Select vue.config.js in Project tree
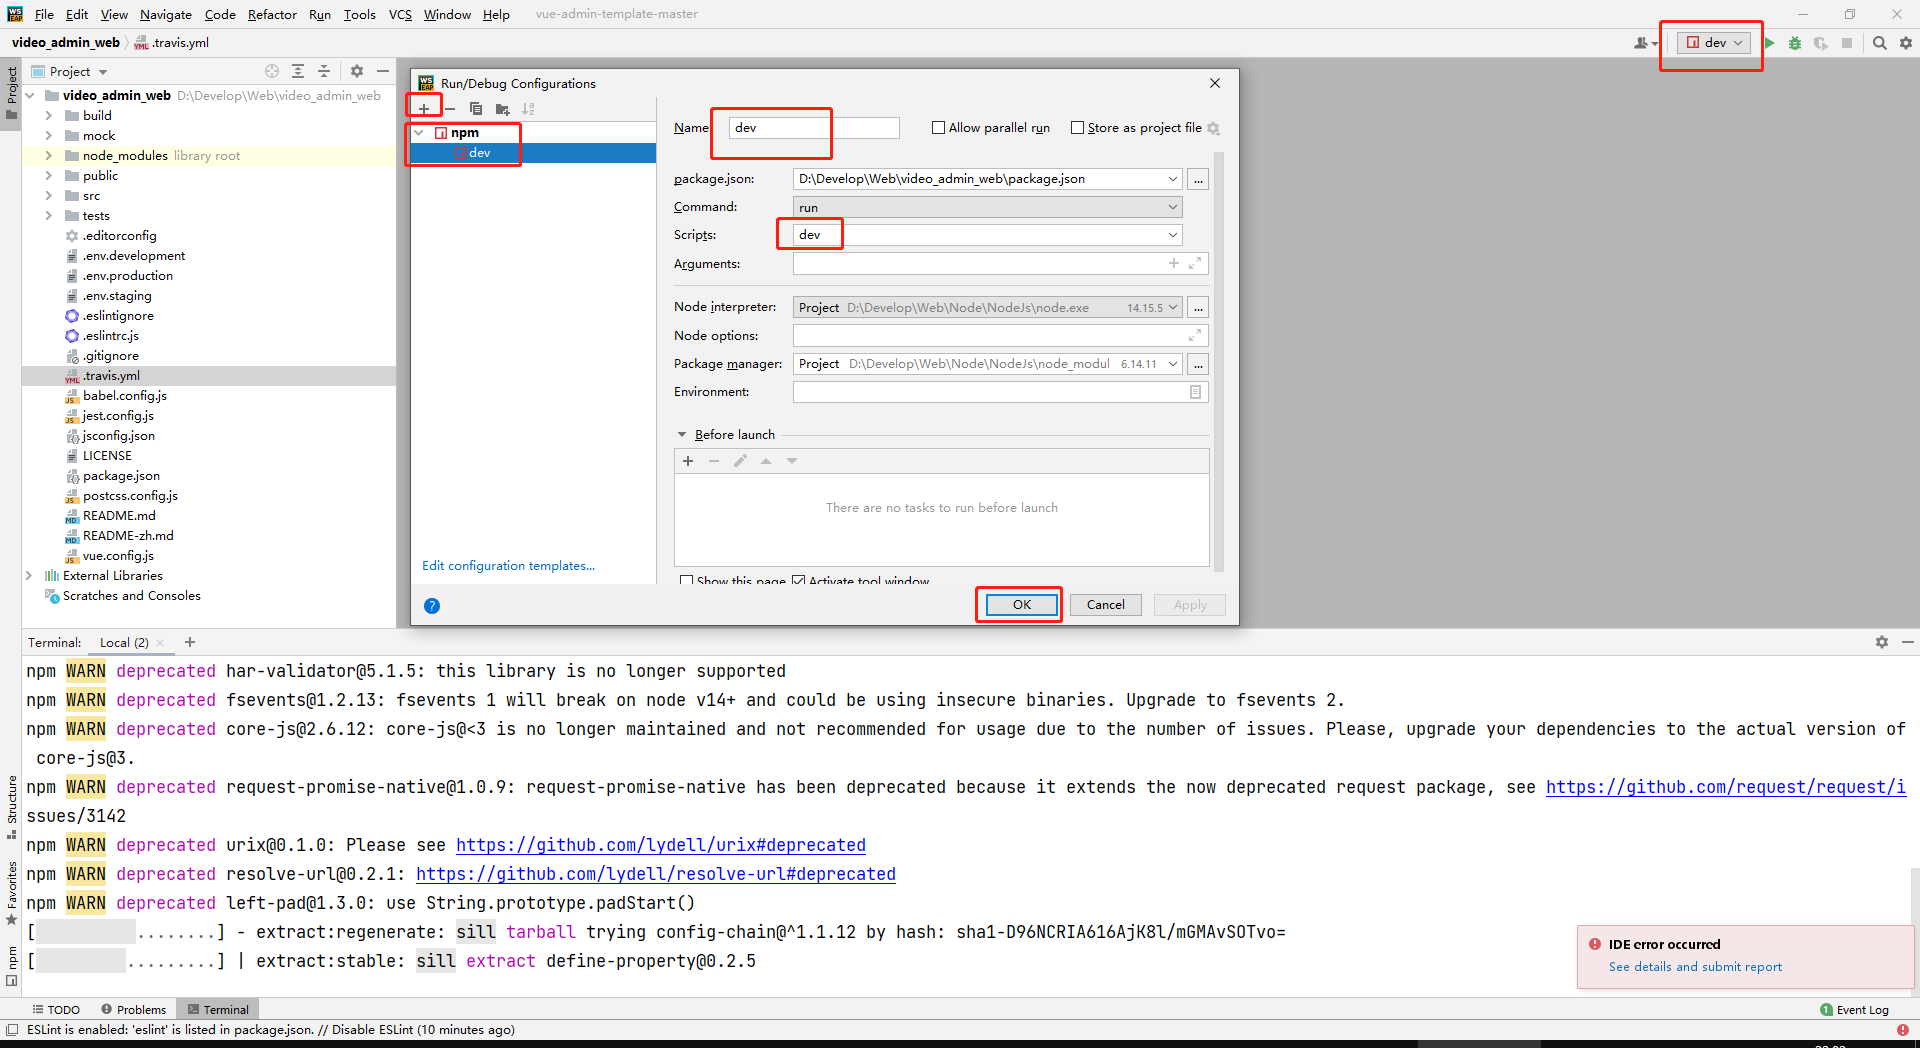 (118, 556)
